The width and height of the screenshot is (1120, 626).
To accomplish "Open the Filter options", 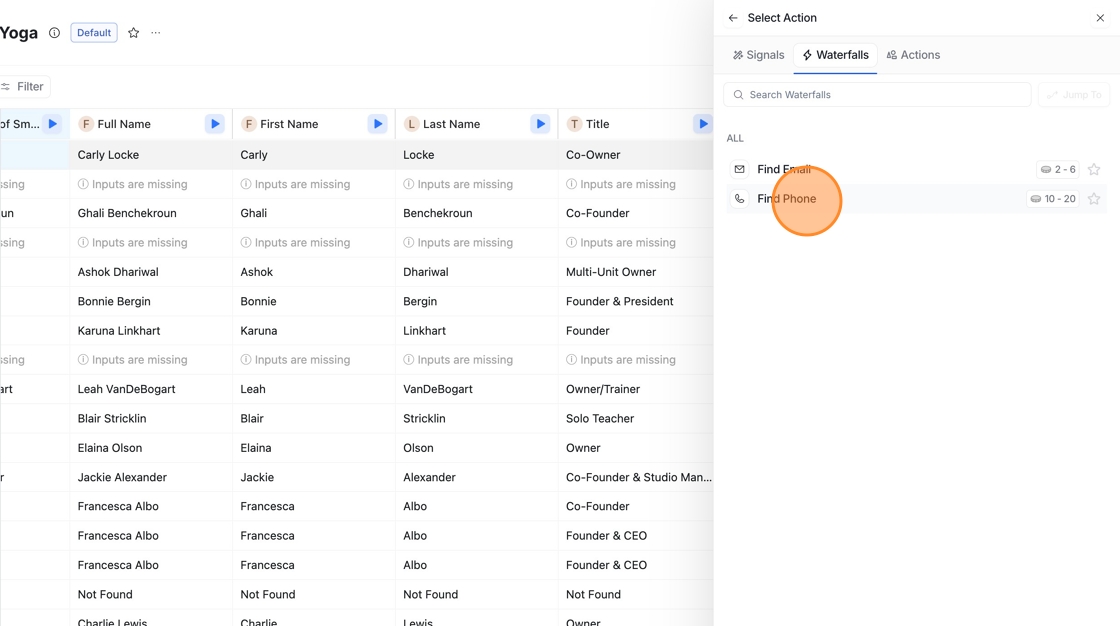I will (24, 86).
